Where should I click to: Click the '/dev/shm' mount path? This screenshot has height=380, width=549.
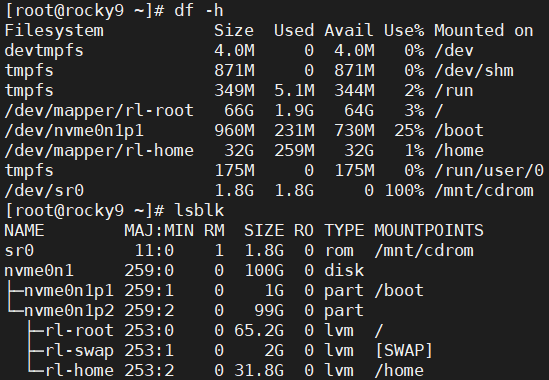point(474,70)
